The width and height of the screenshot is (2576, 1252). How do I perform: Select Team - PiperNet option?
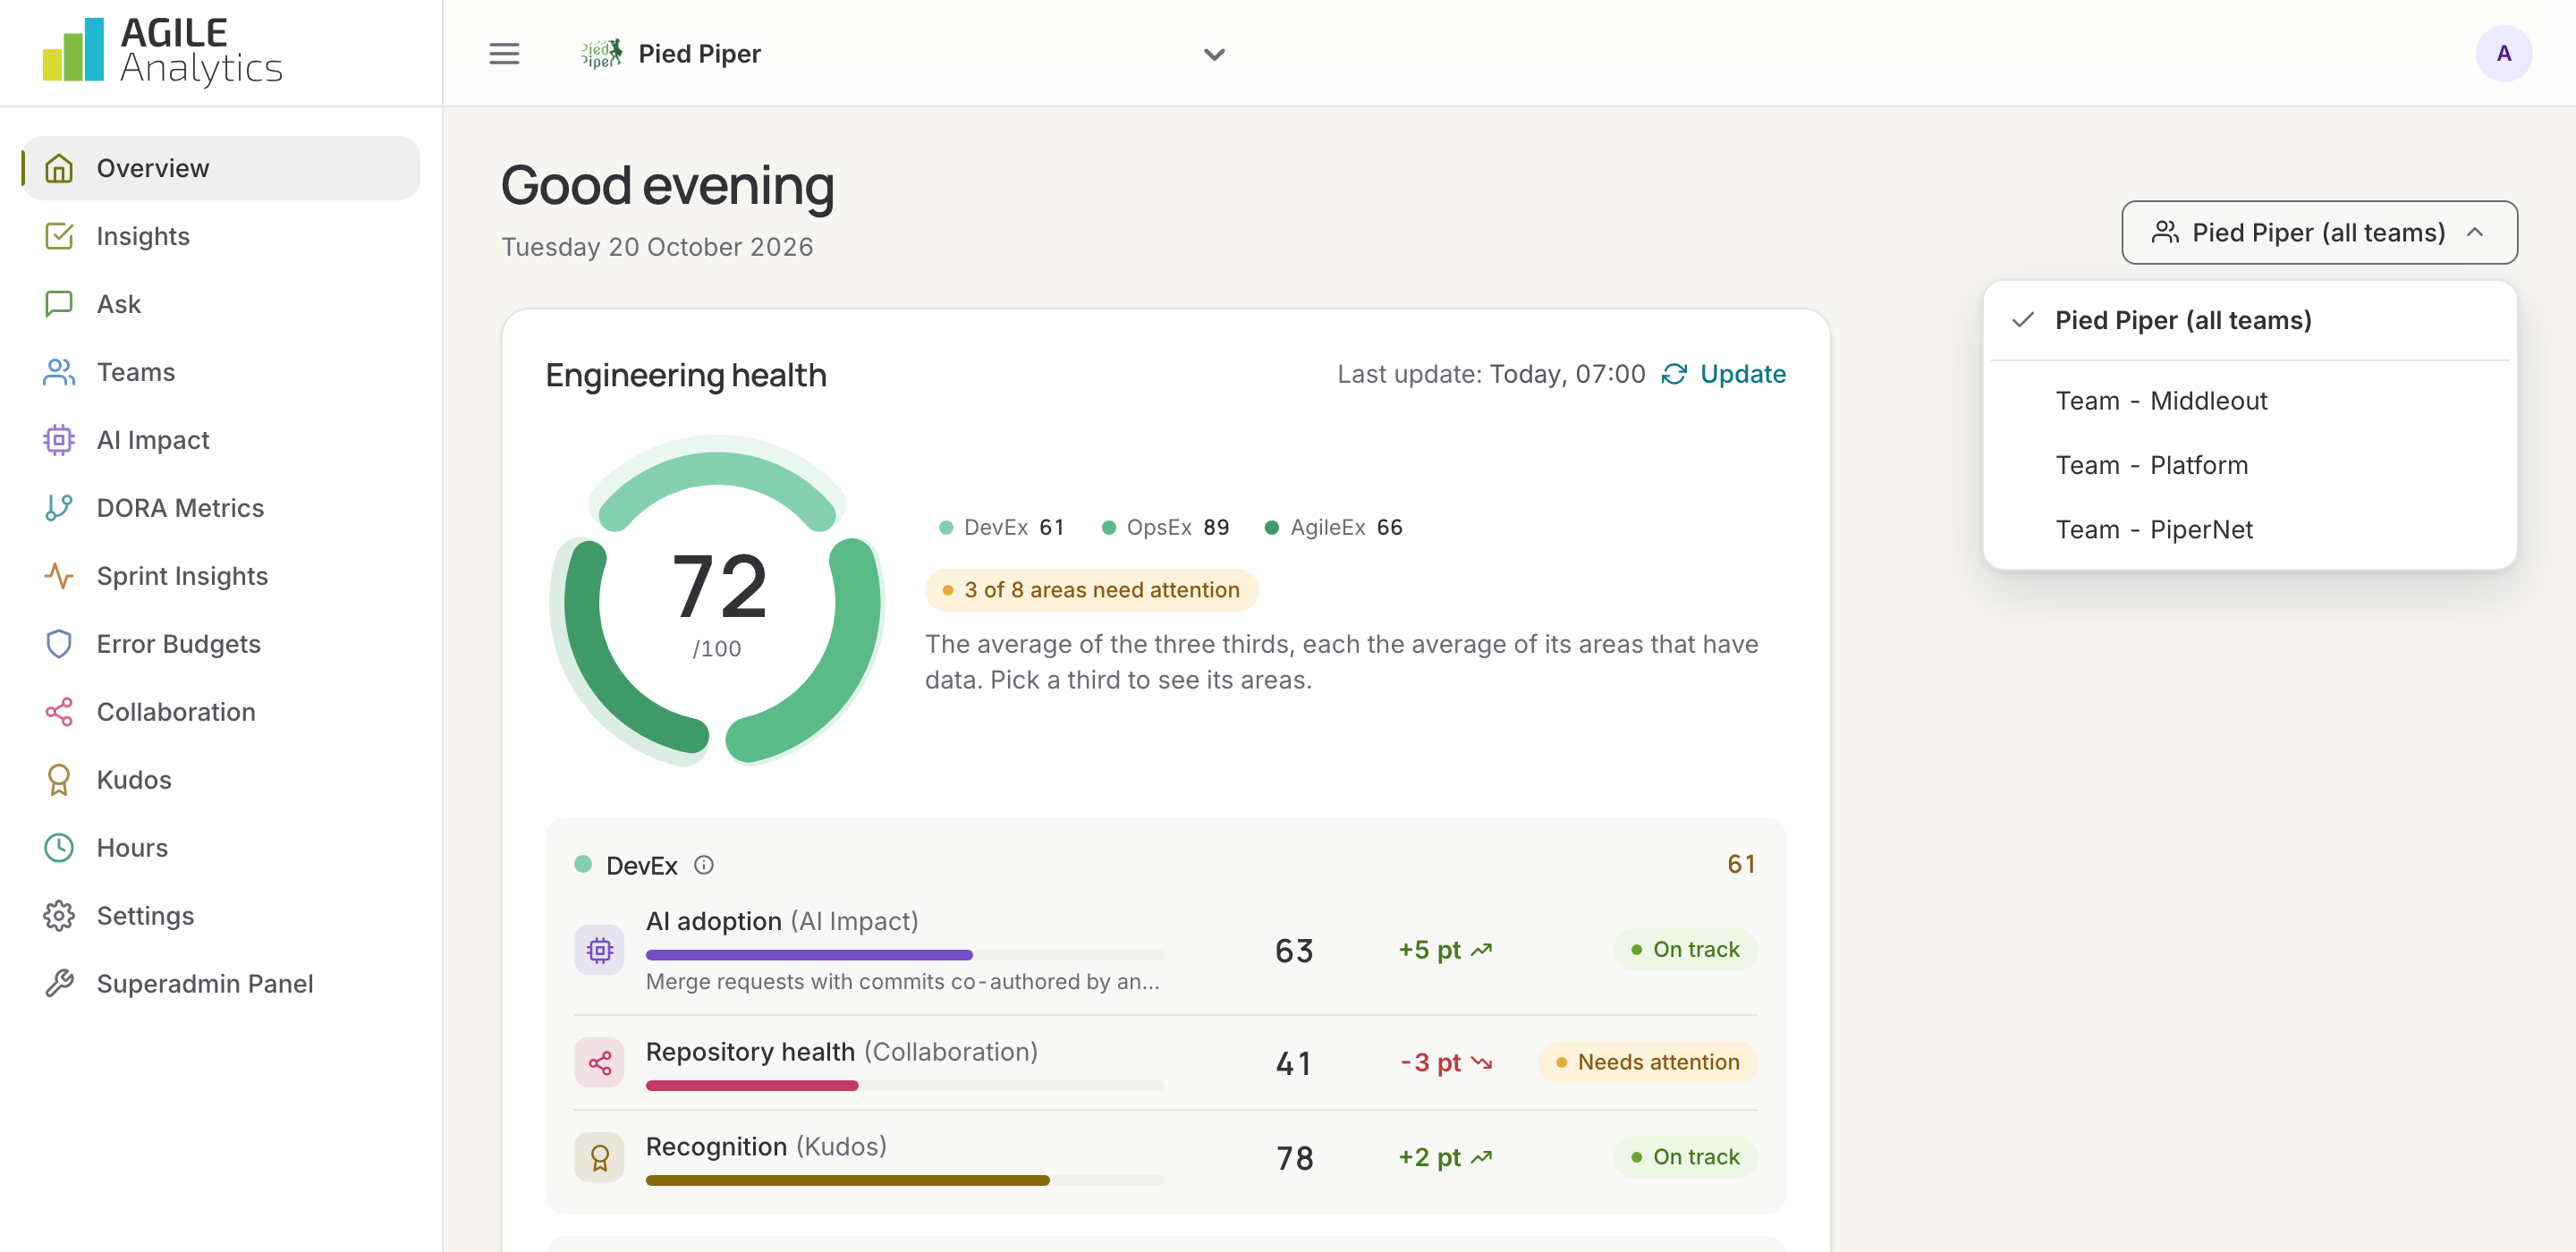click(2250, 529)
